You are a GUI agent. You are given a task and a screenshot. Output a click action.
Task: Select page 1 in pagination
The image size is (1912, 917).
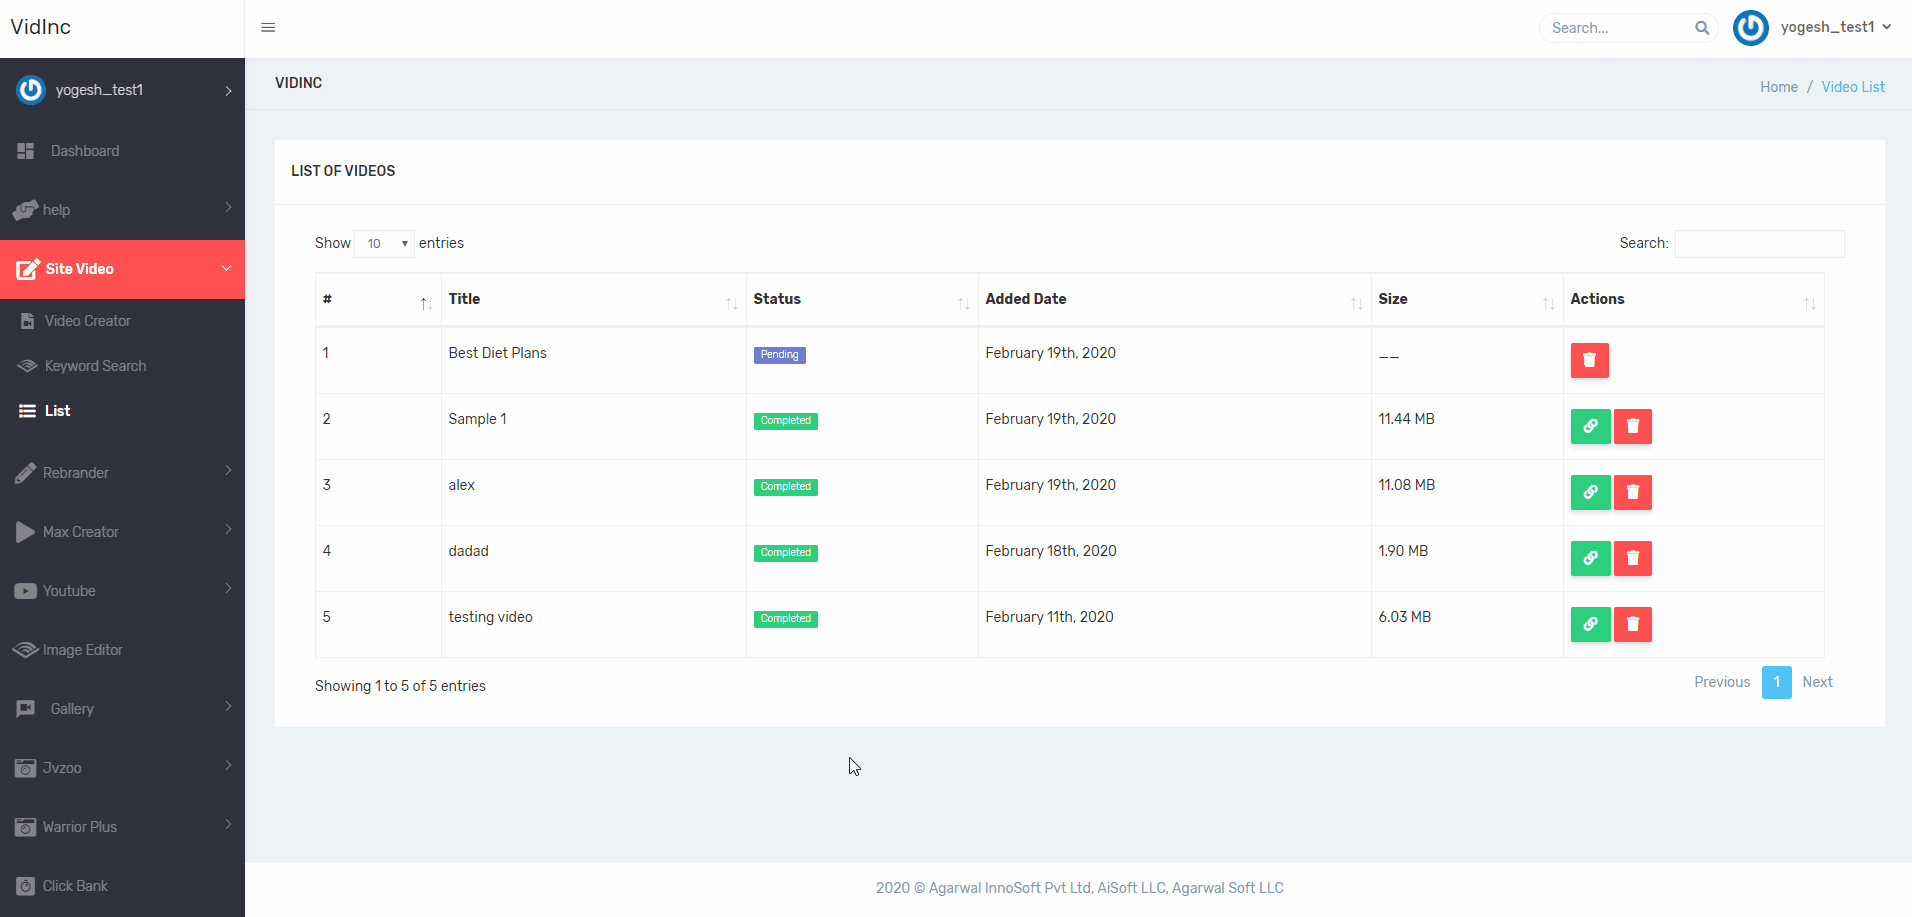[x=1776, y=682]
